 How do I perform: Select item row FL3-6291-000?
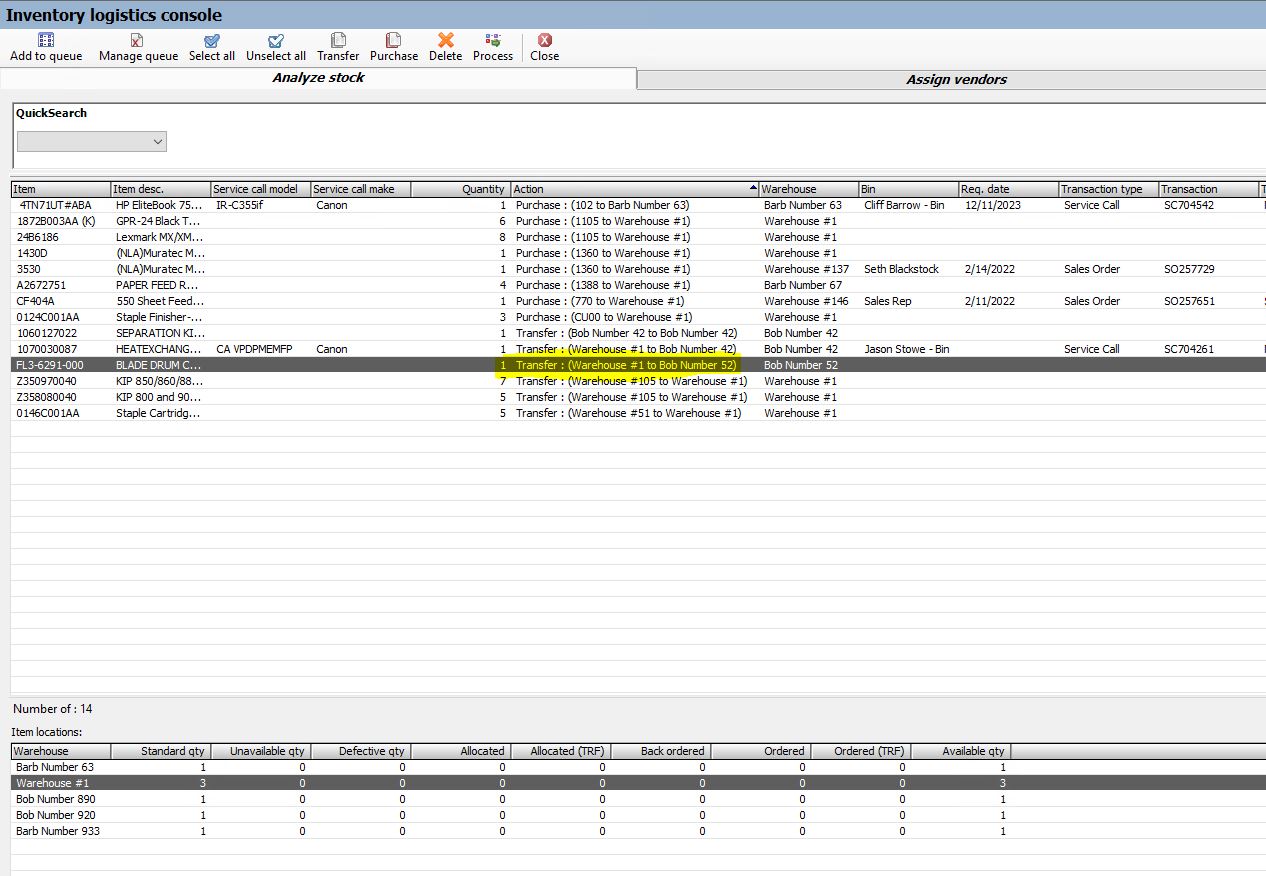pos(638,365)
